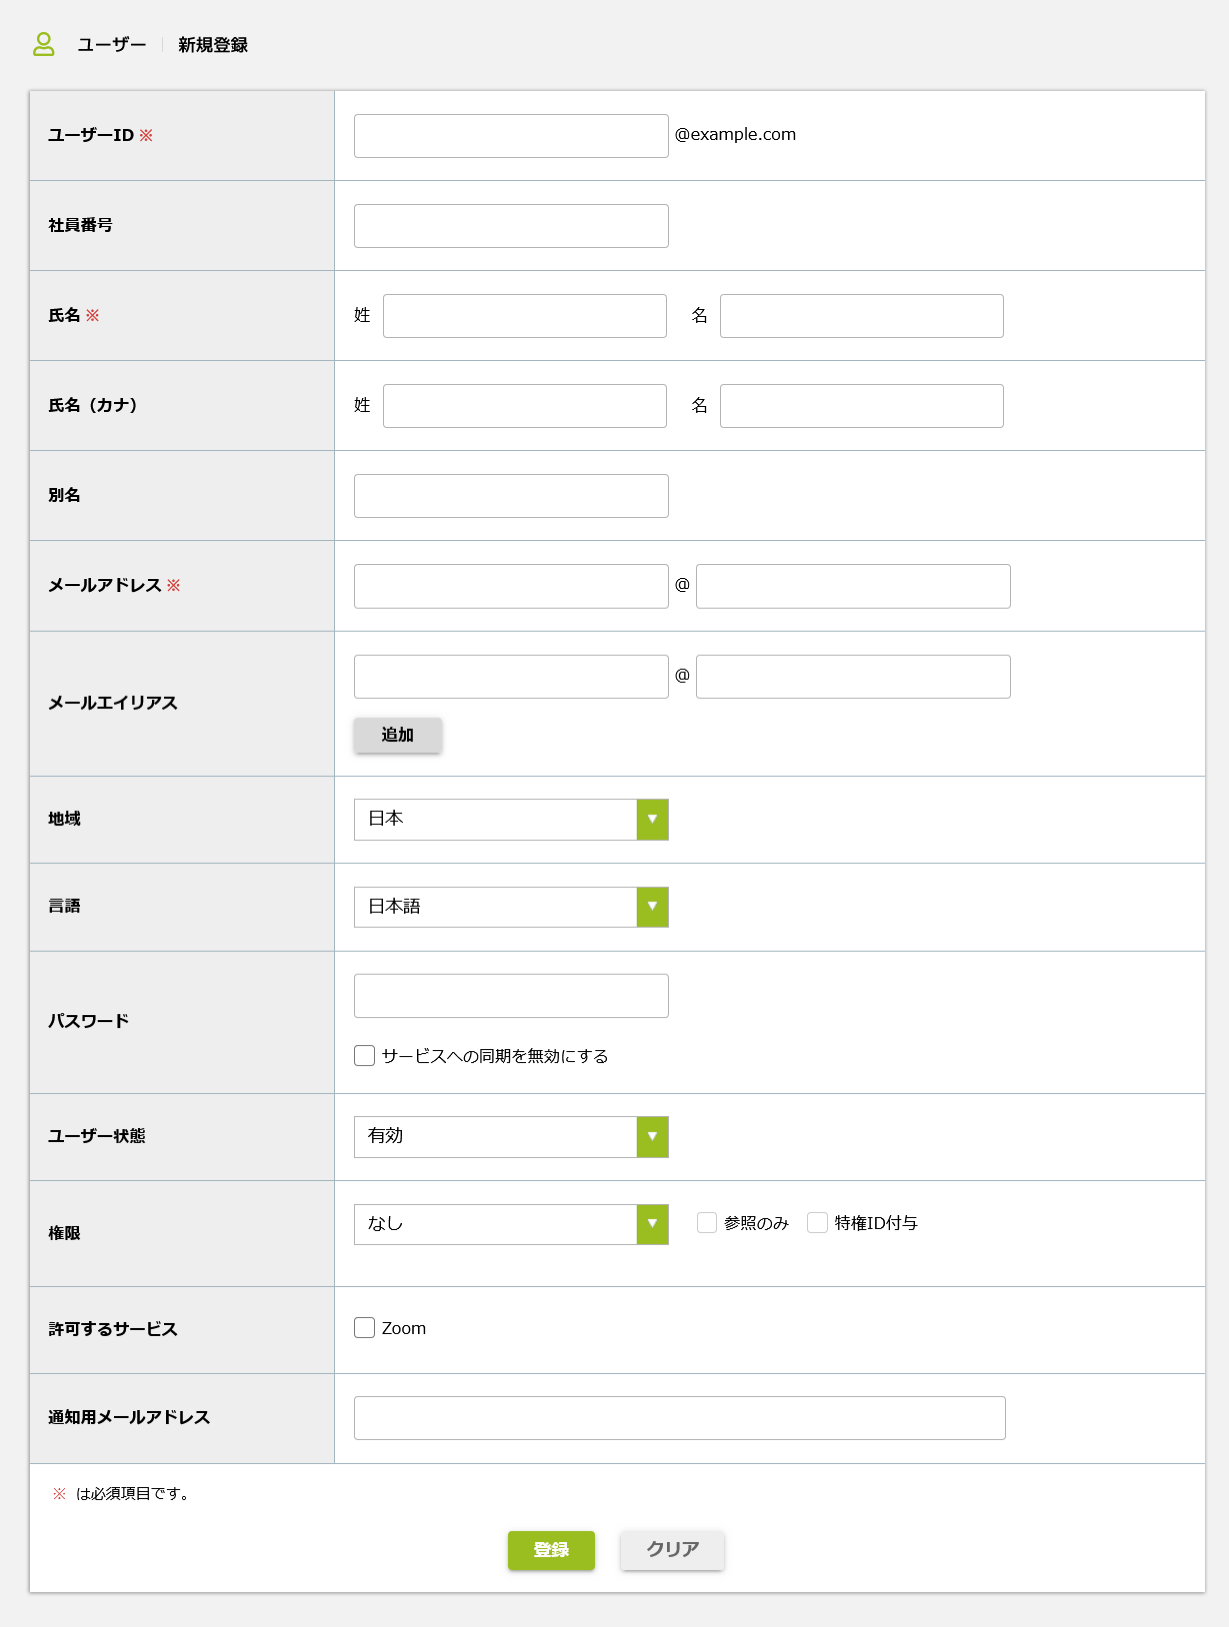Tick the 特権ID付与 checkbox

818,1223
